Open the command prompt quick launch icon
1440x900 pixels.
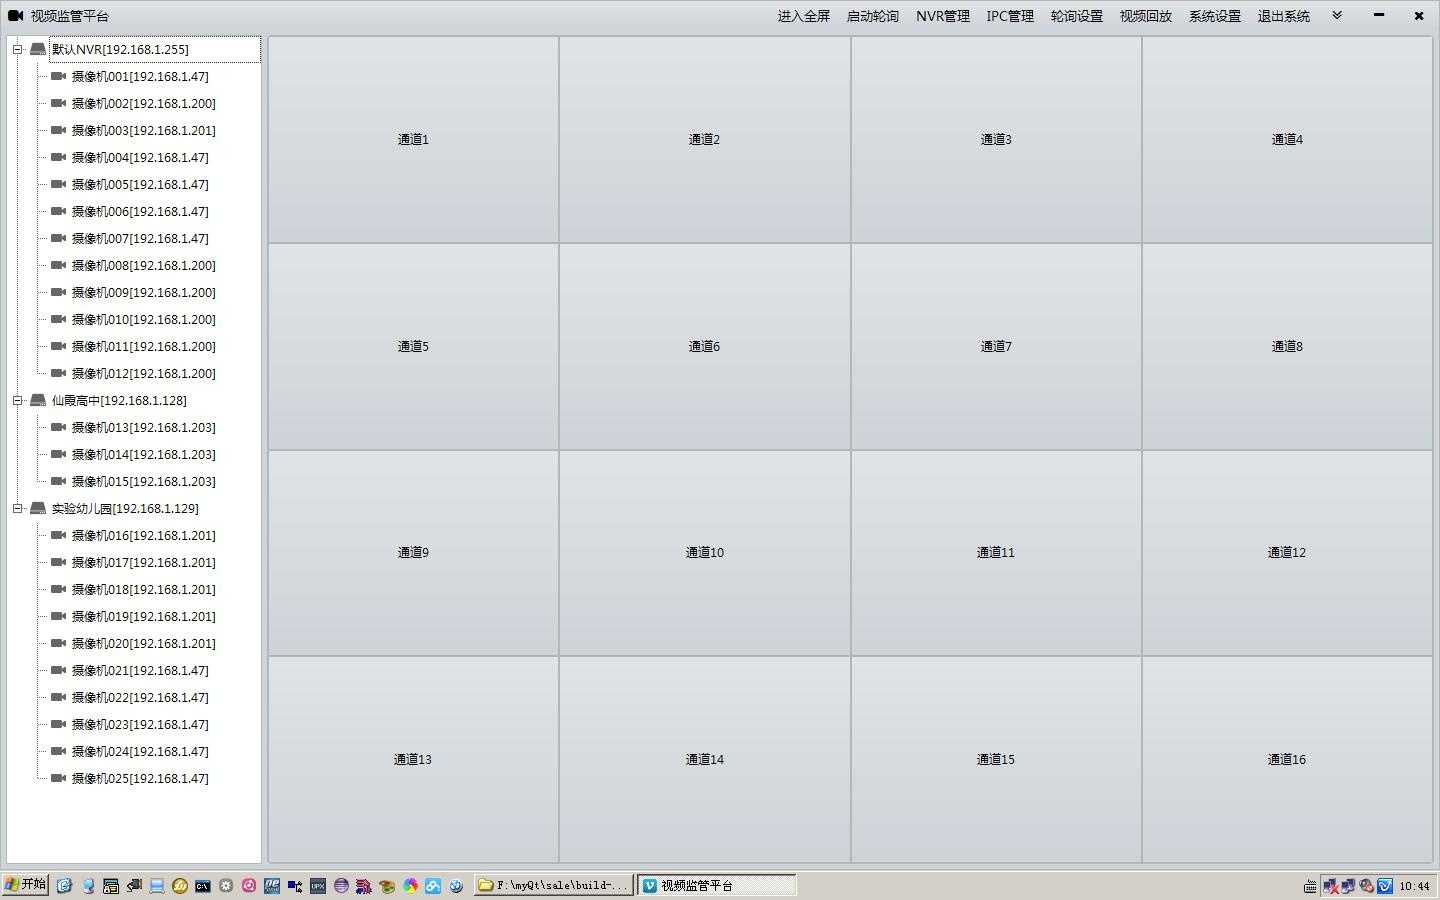click(203, 886)
